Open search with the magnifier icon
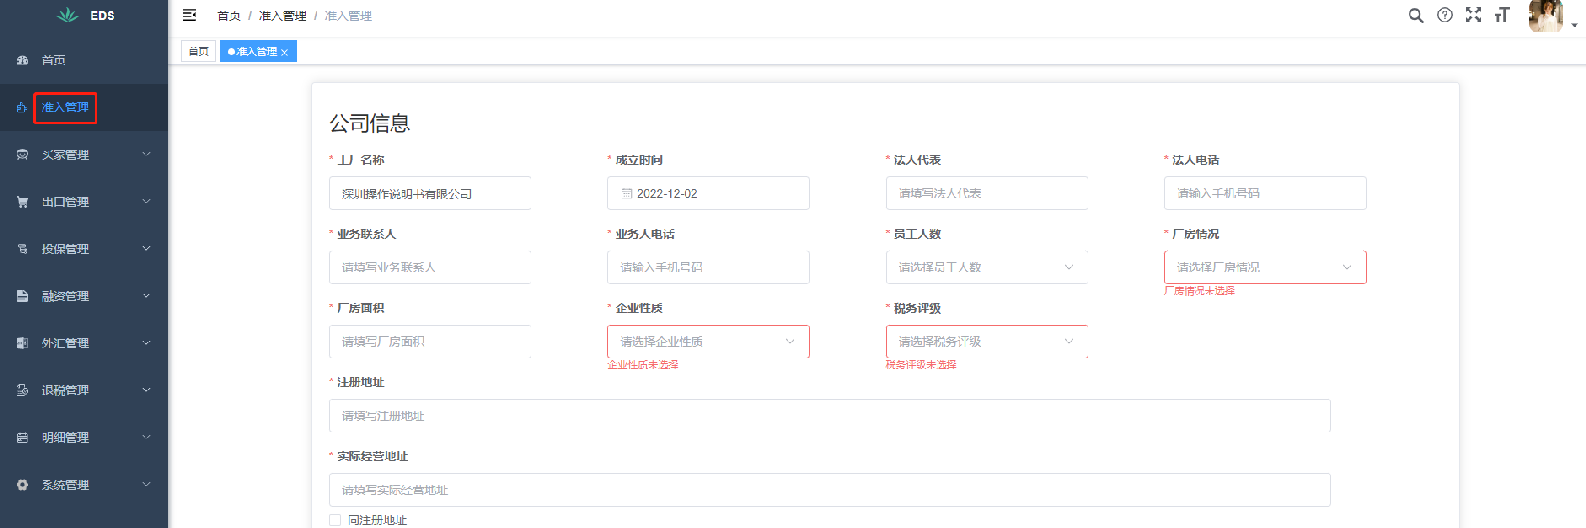The height and width of the screenshot is (528, 1586). 1416,15
